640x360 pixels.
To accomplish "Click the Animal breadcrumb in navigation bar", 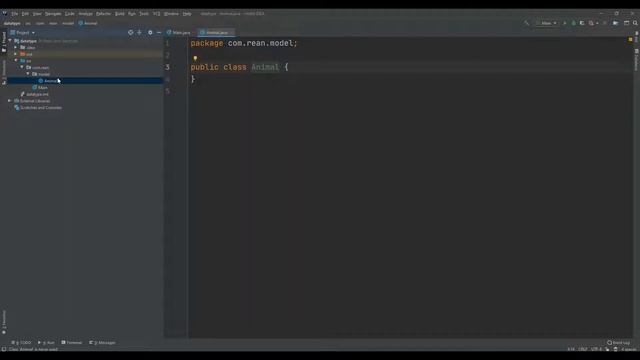I will point(88,23).
